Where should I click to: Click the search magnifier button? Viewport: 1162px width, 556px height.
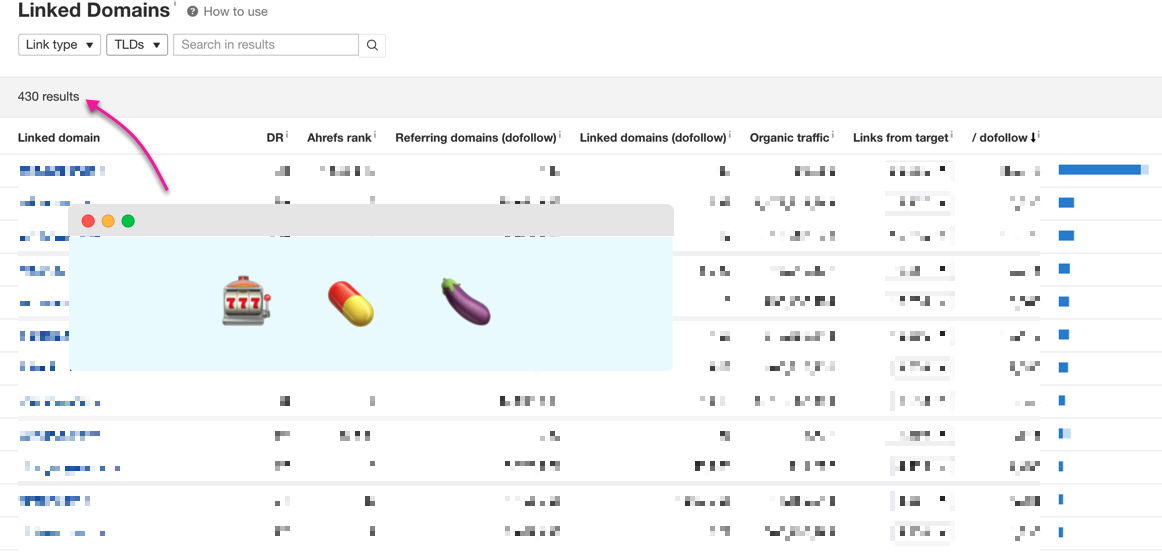point(372,45)
